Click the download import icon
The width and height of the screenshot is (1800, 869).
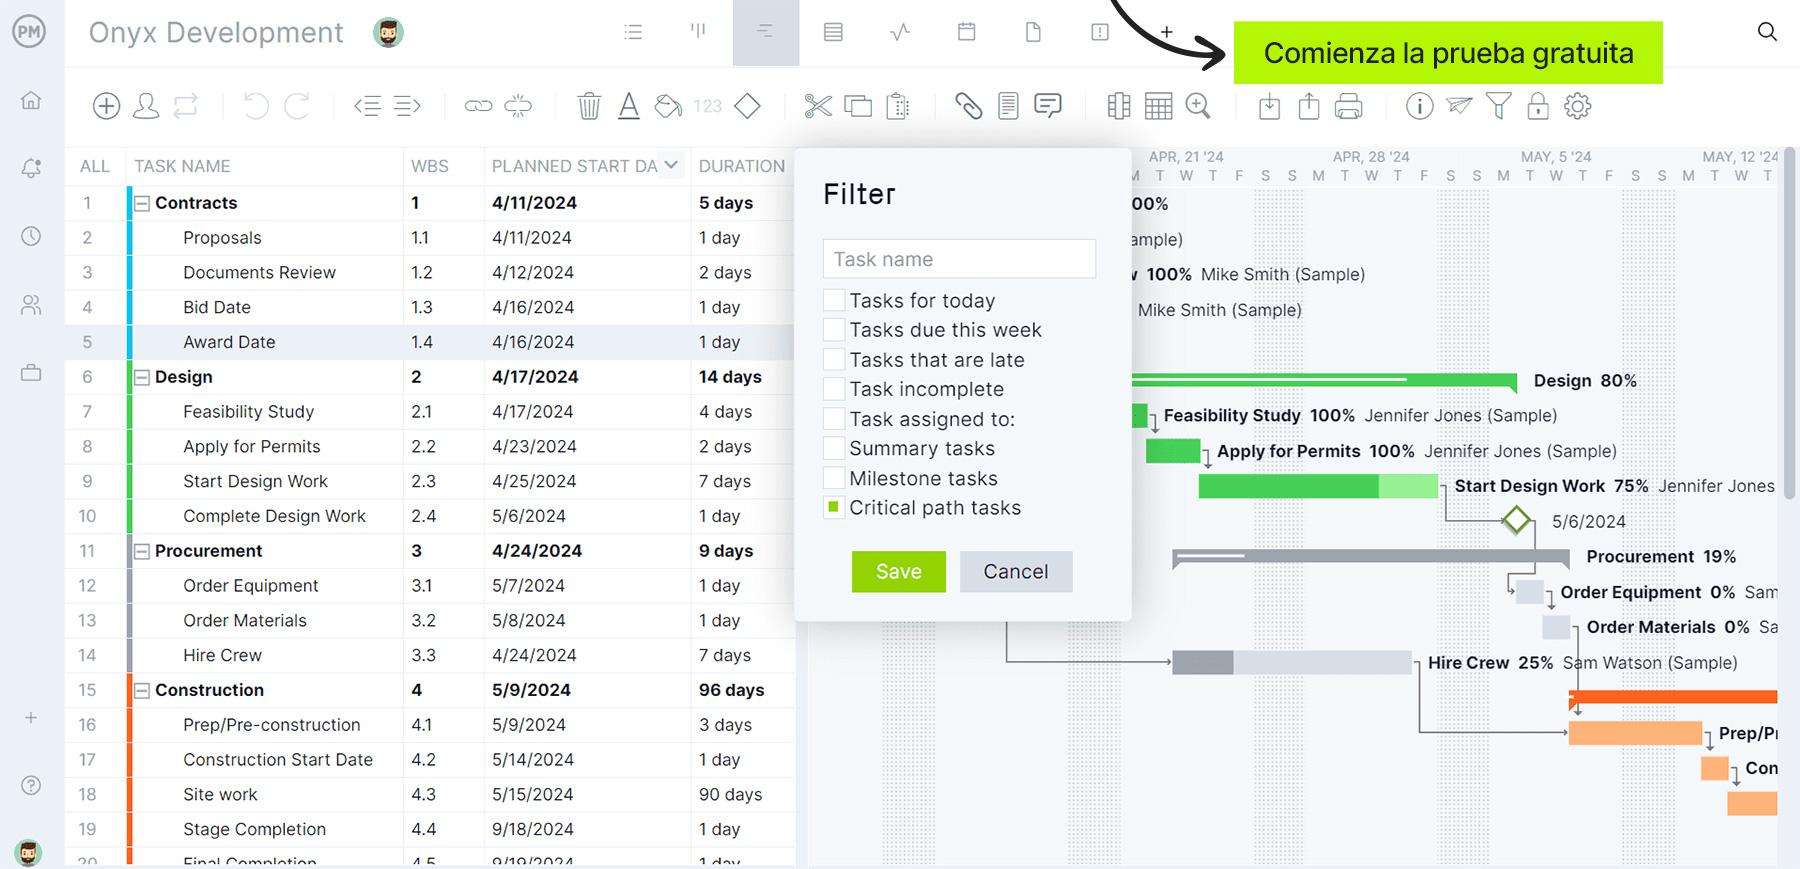click(x=1269, y=106)
